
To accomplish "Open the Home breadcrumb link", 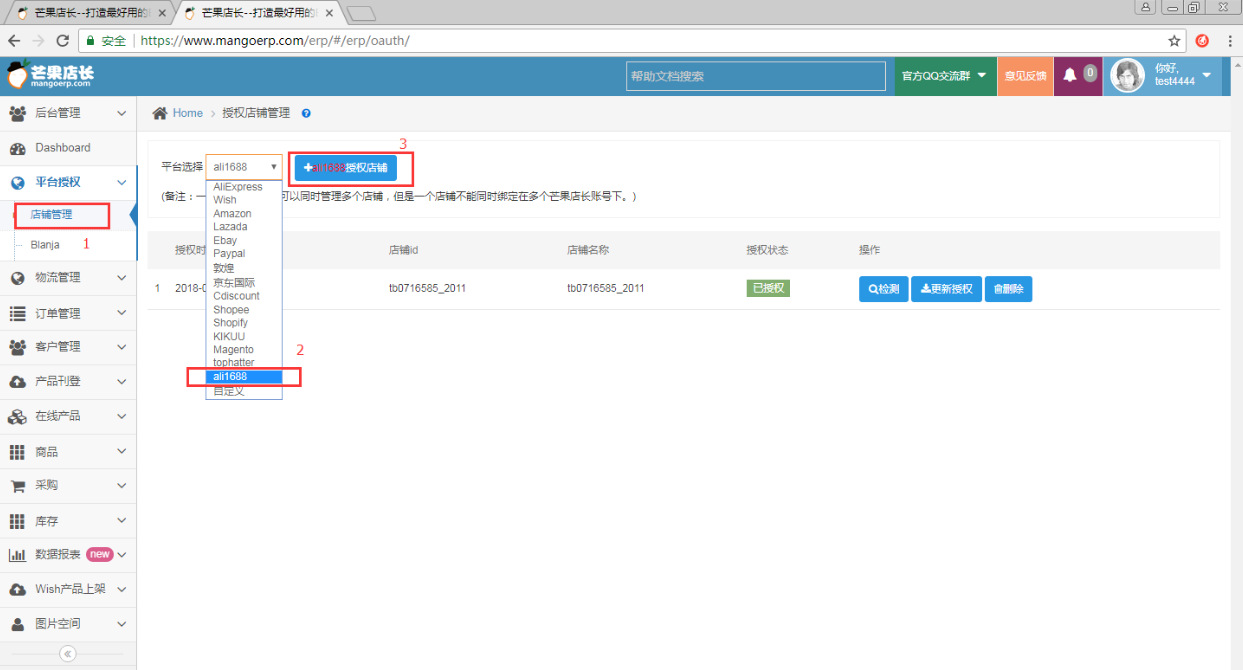I will 187,113.
